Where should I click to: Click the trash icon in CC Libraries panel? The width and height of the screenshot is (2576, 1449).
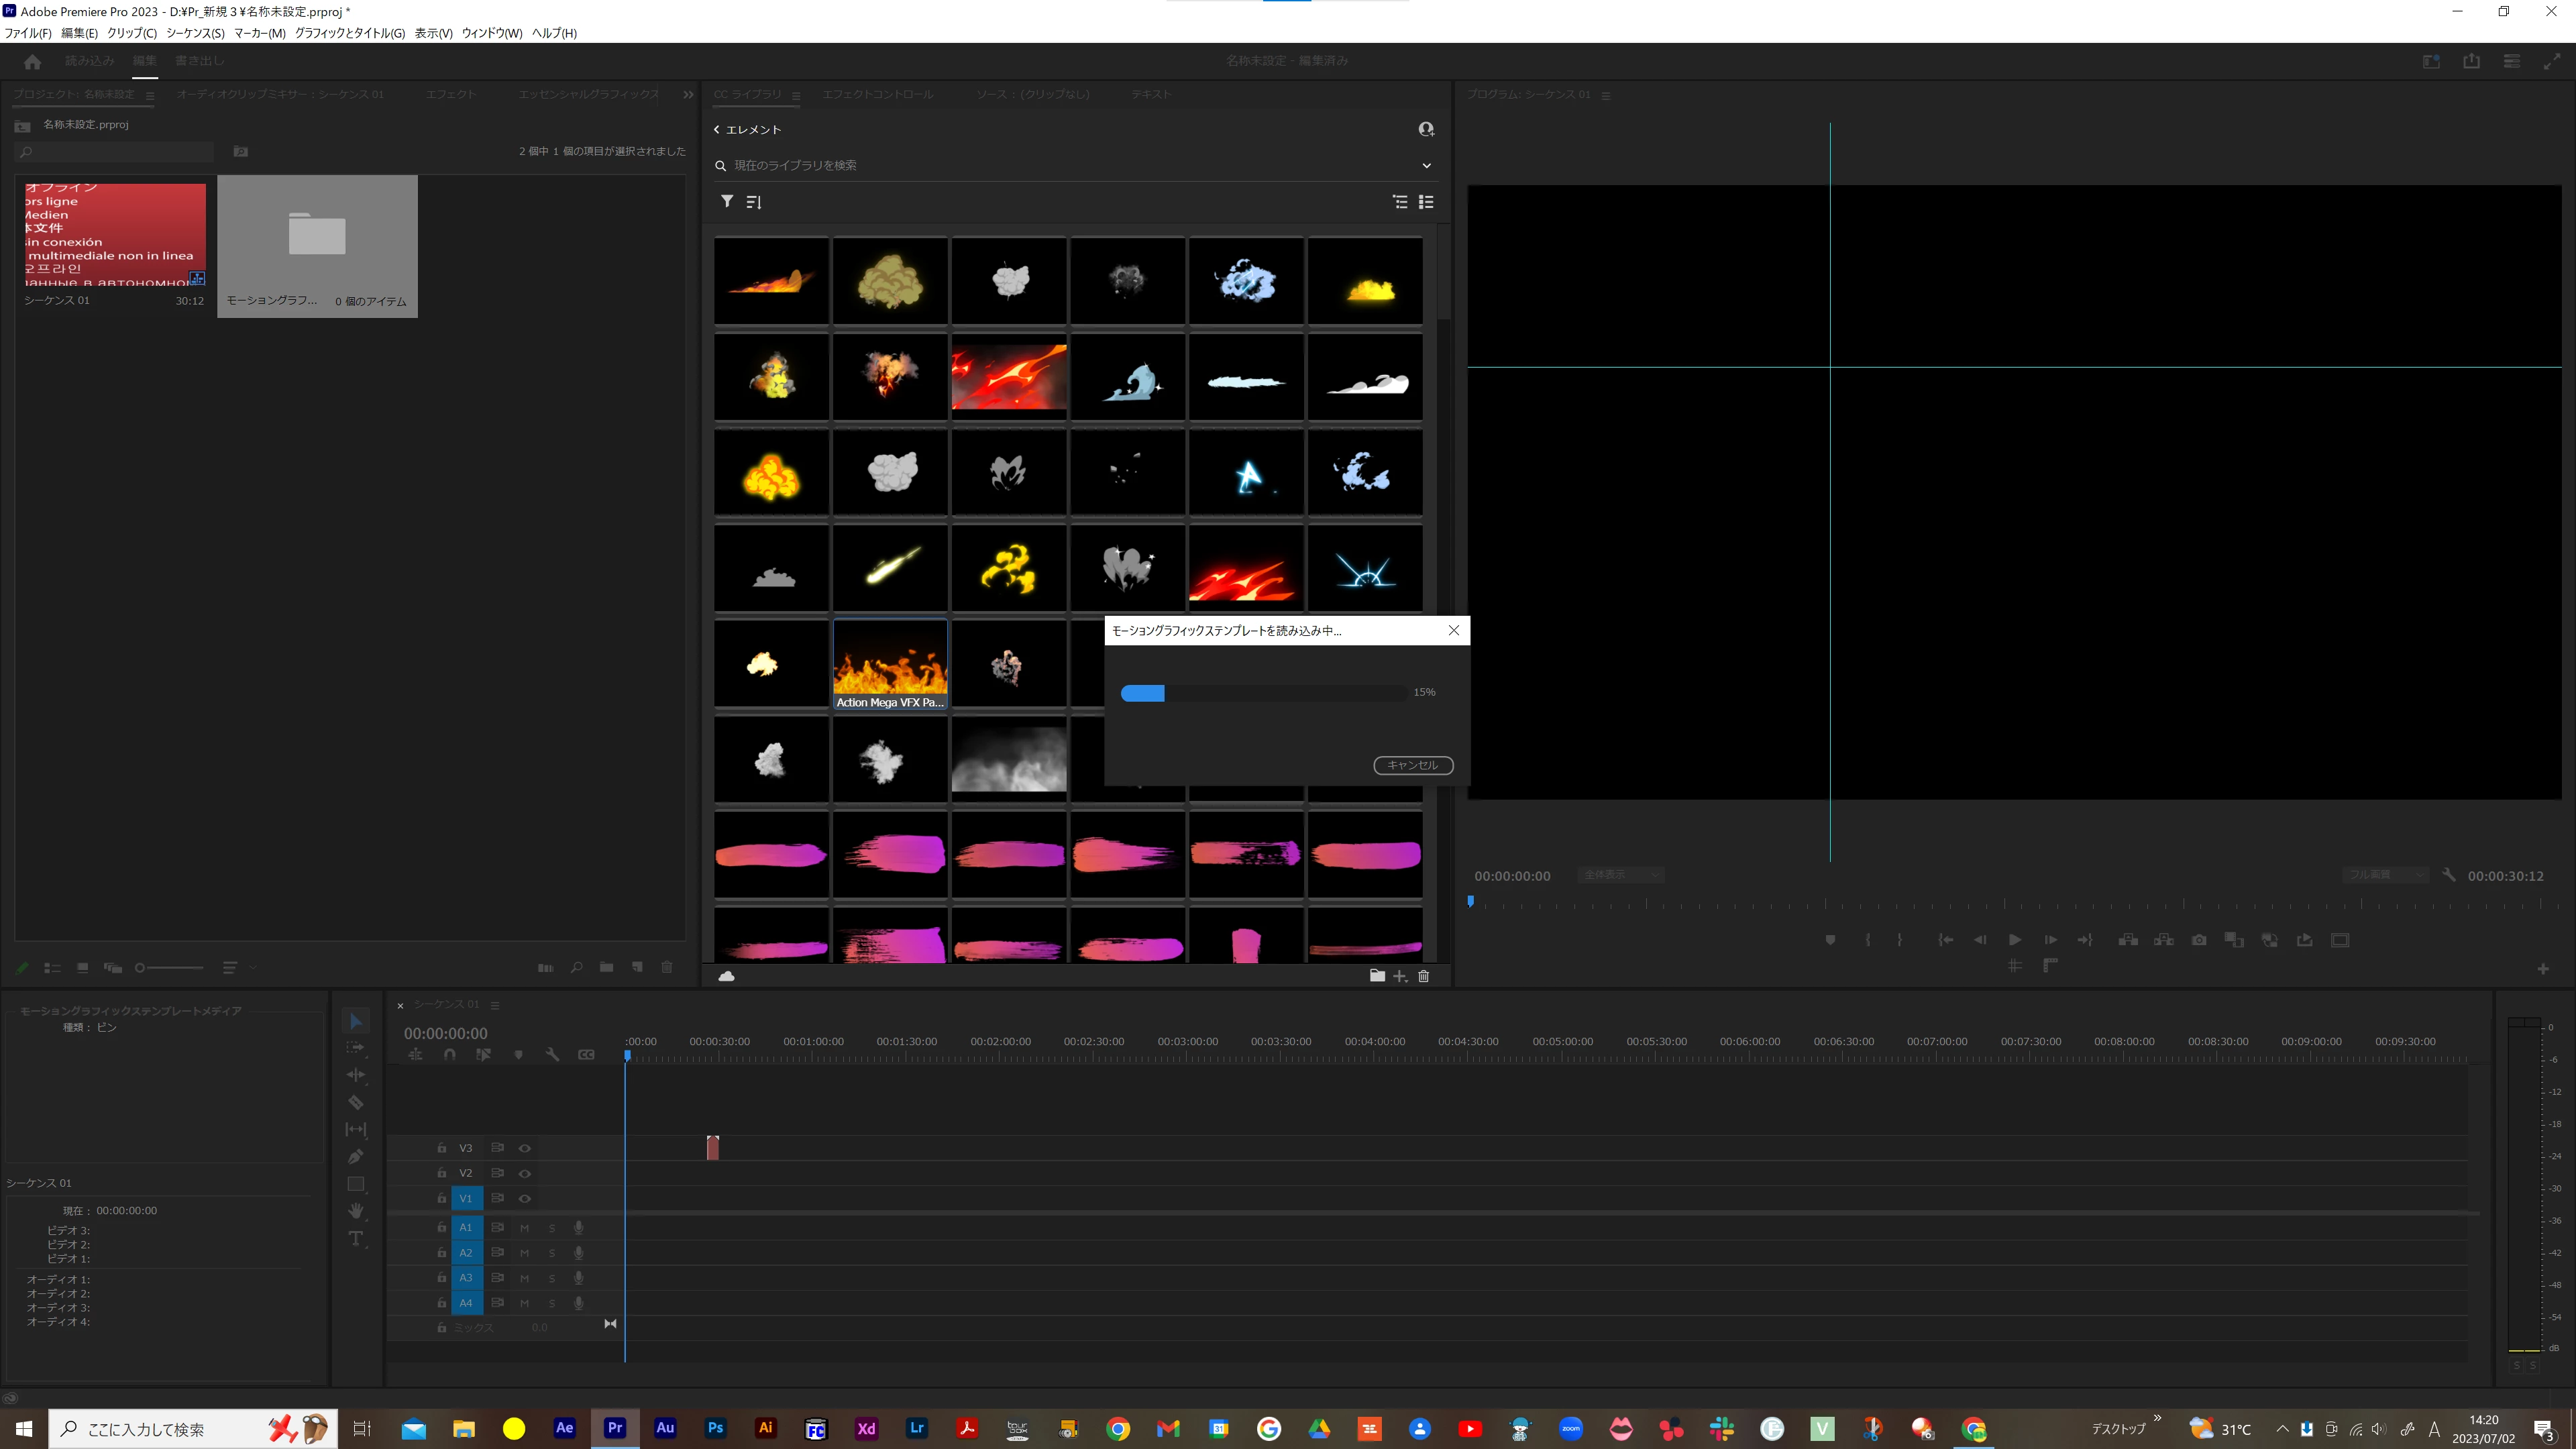click(x=1424, y=976)
